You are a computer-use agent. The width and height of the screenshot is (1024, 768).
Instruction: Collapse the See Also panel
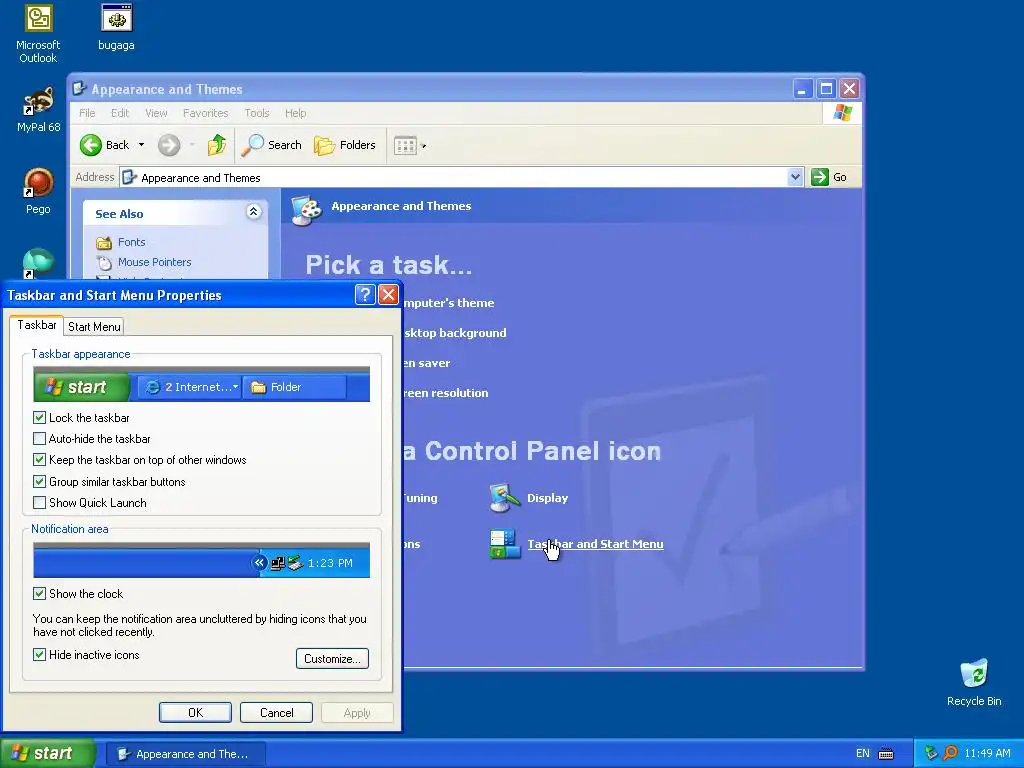tap(253, 212)
